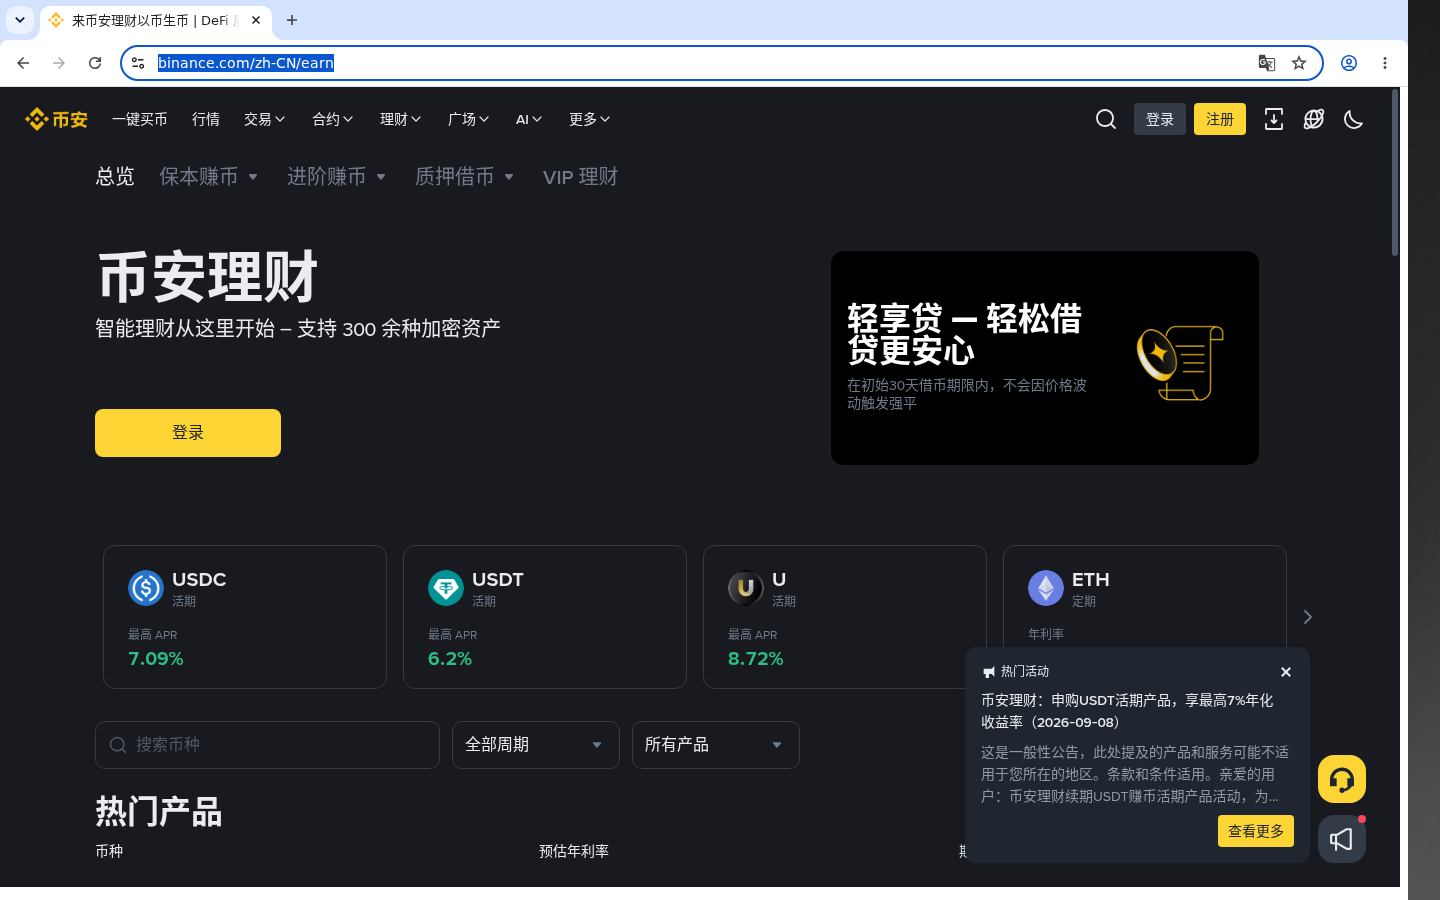The width and height of the screenshot is (1440, 900).
Task: Click the browser back arrow
Action: 23,63
